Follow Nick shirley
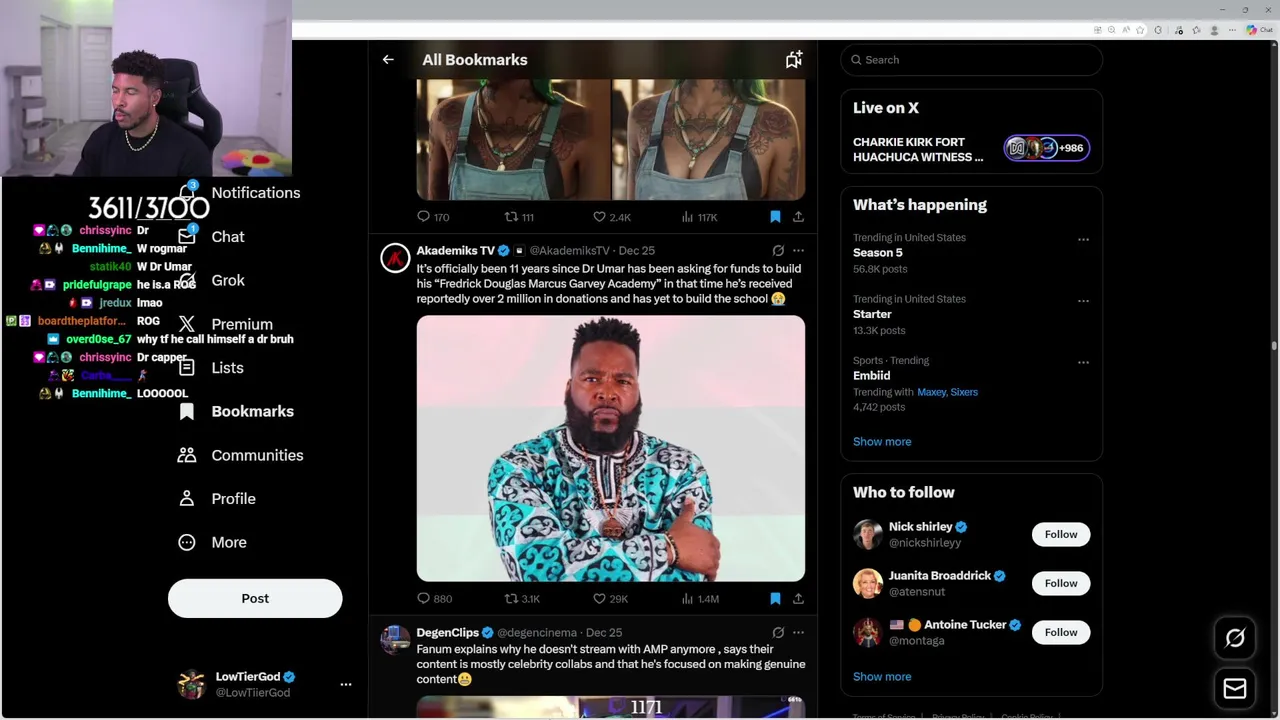The image size is (1280, 720). tap(1061, 534)
